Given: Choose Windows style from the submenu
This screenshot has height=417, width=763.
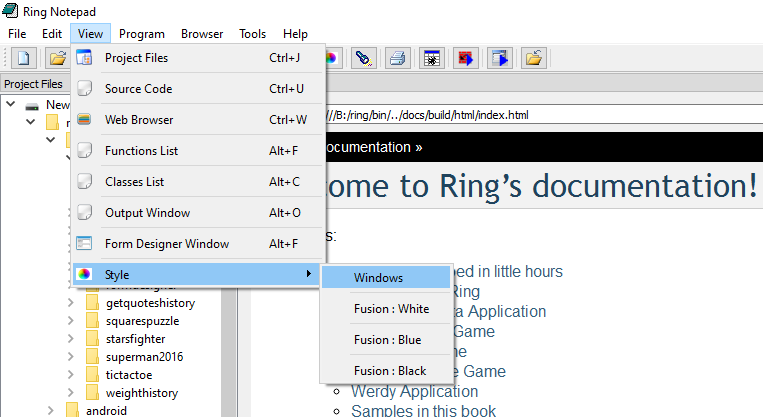Looking at the screenshot, I should pyautogui.click(x=378, y=278).
